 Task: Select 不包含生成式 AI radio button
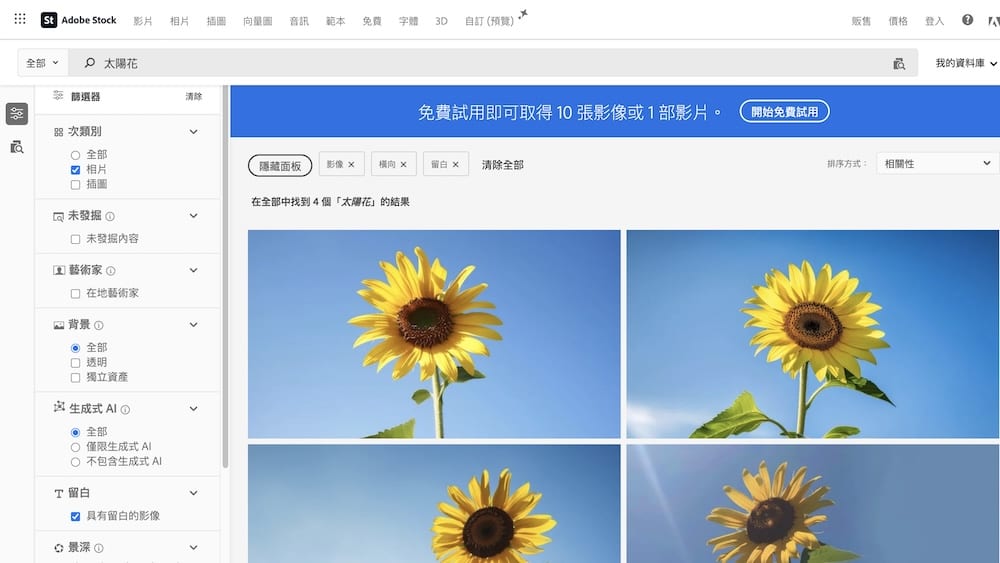coord(75,462)
